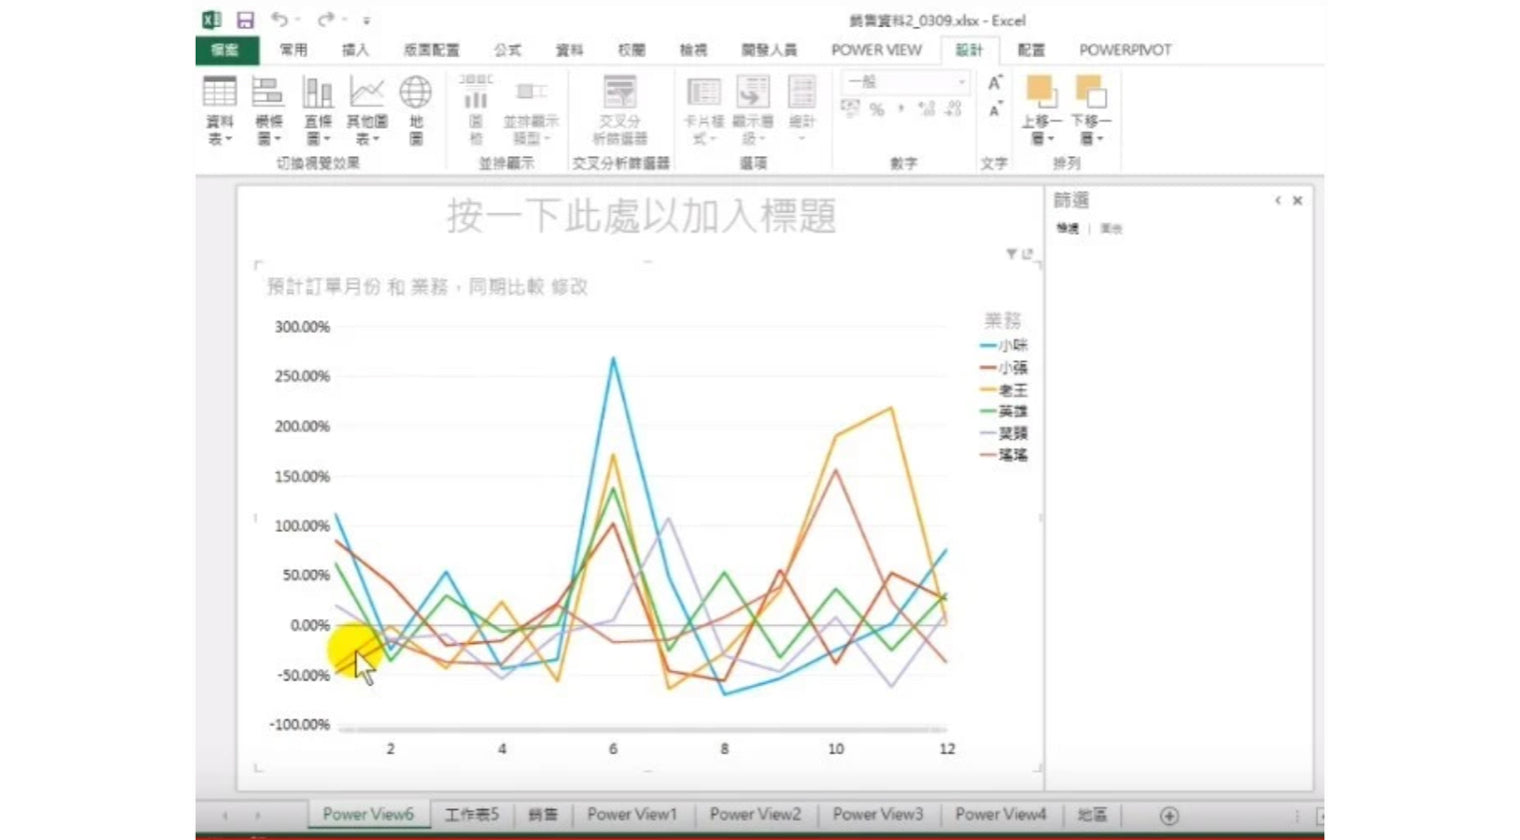Select 圖表 in the filter pane
The width and height of the screenshot is (1520, 840).
(1112, 228)
